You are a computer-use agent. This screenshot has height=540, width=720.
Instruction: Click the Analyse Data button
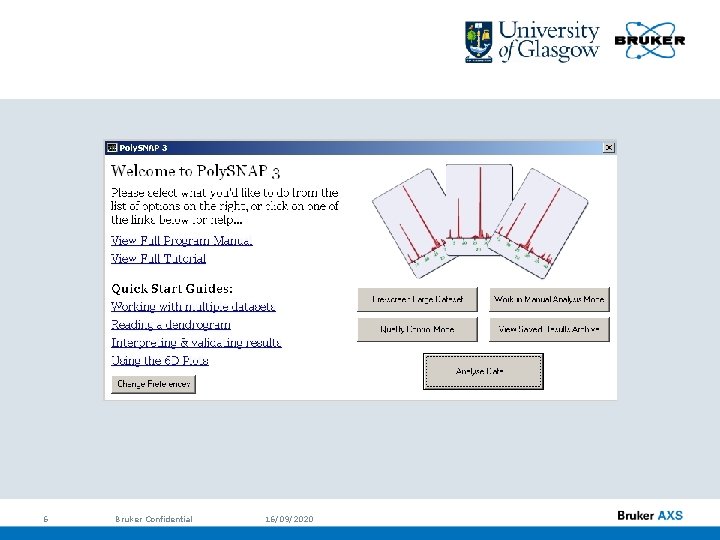[x=483, y=371]
